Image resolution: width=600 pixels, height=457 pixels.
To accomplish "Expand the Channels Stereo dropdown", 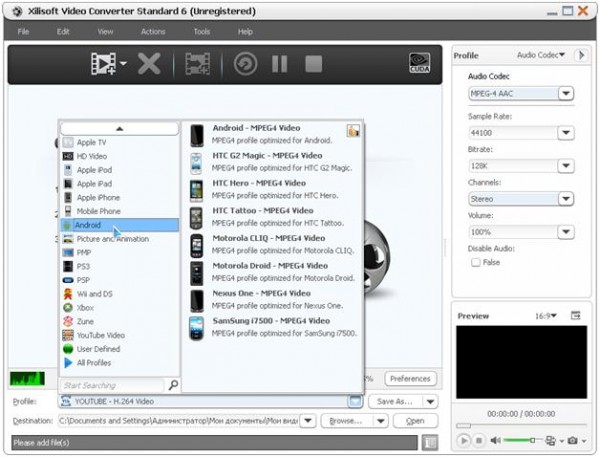I will (566, 199).
